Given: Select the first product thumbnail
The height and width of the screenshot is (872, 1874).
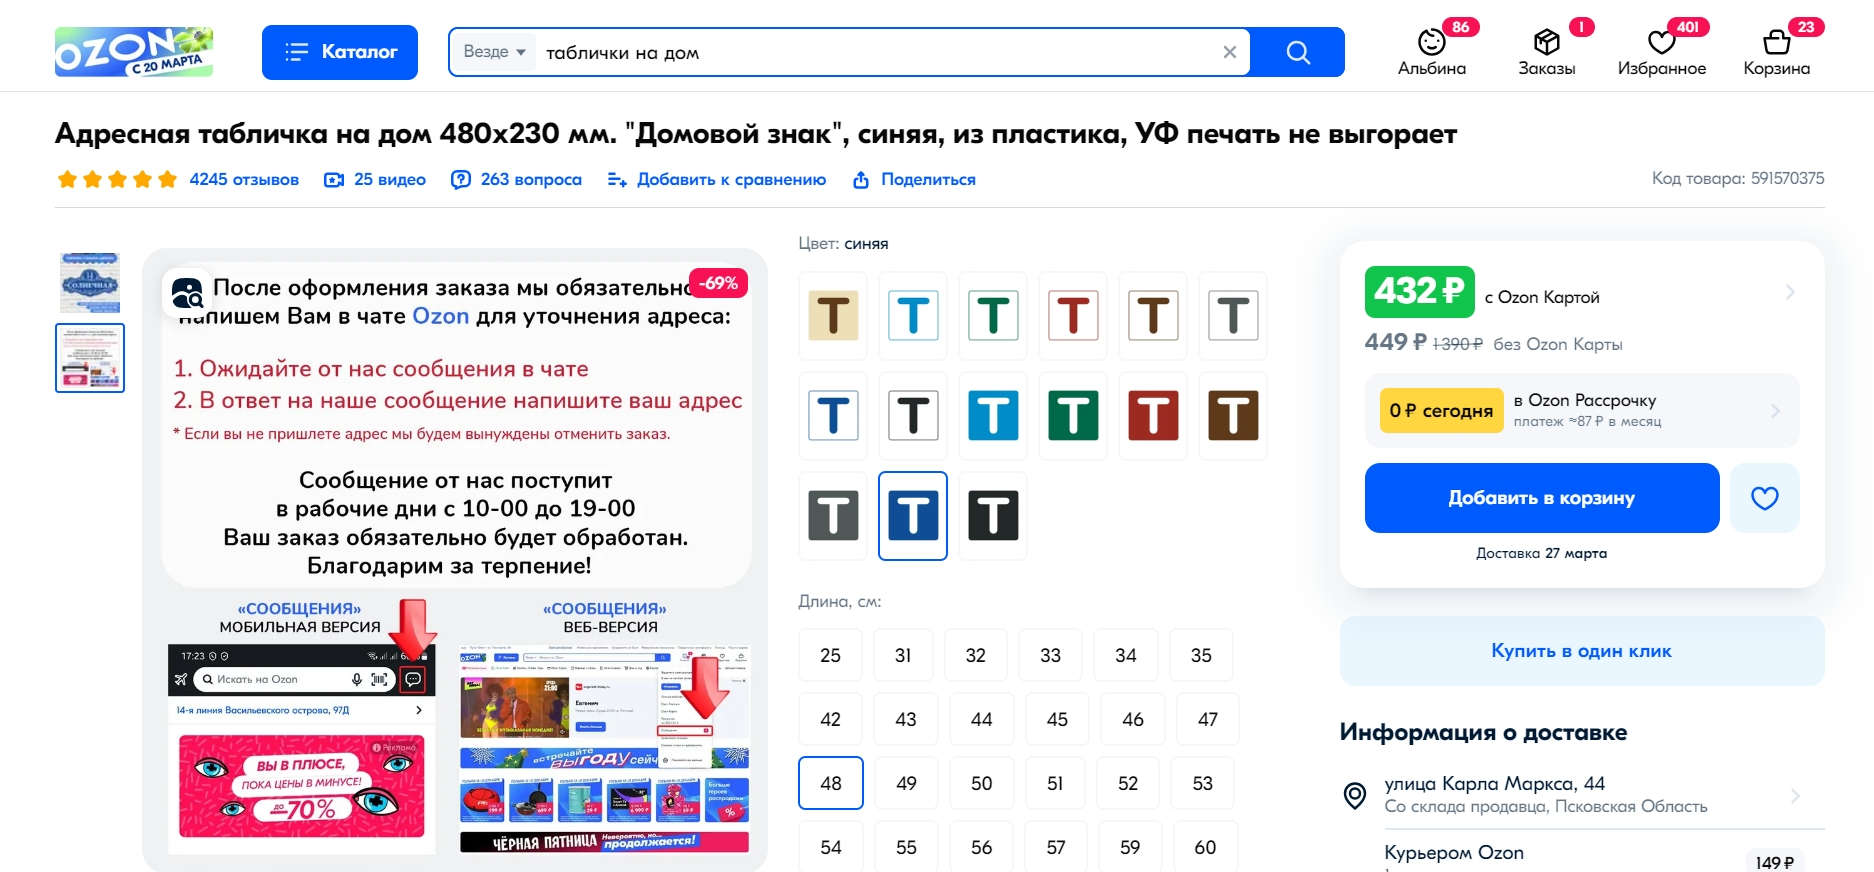Looking at the screenshot, I should (x=90, y=282).
